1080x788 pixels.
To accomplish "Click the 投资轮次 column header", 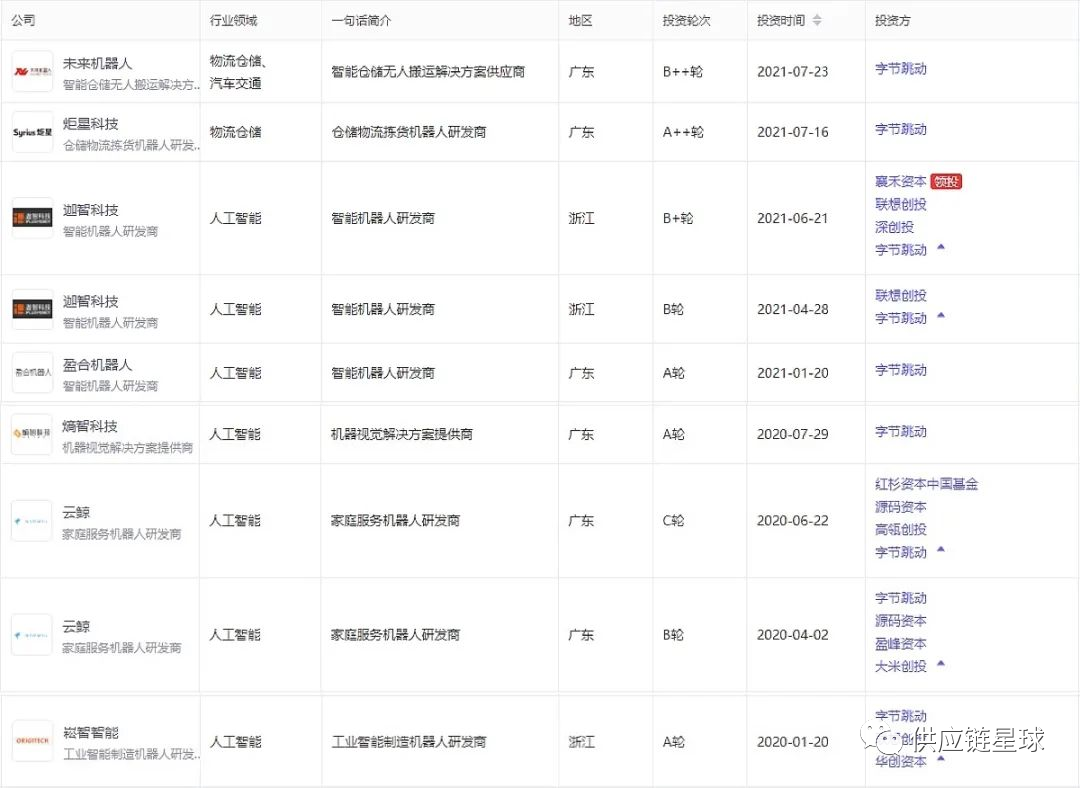I will pyautogui.click(x=686, y=20).
